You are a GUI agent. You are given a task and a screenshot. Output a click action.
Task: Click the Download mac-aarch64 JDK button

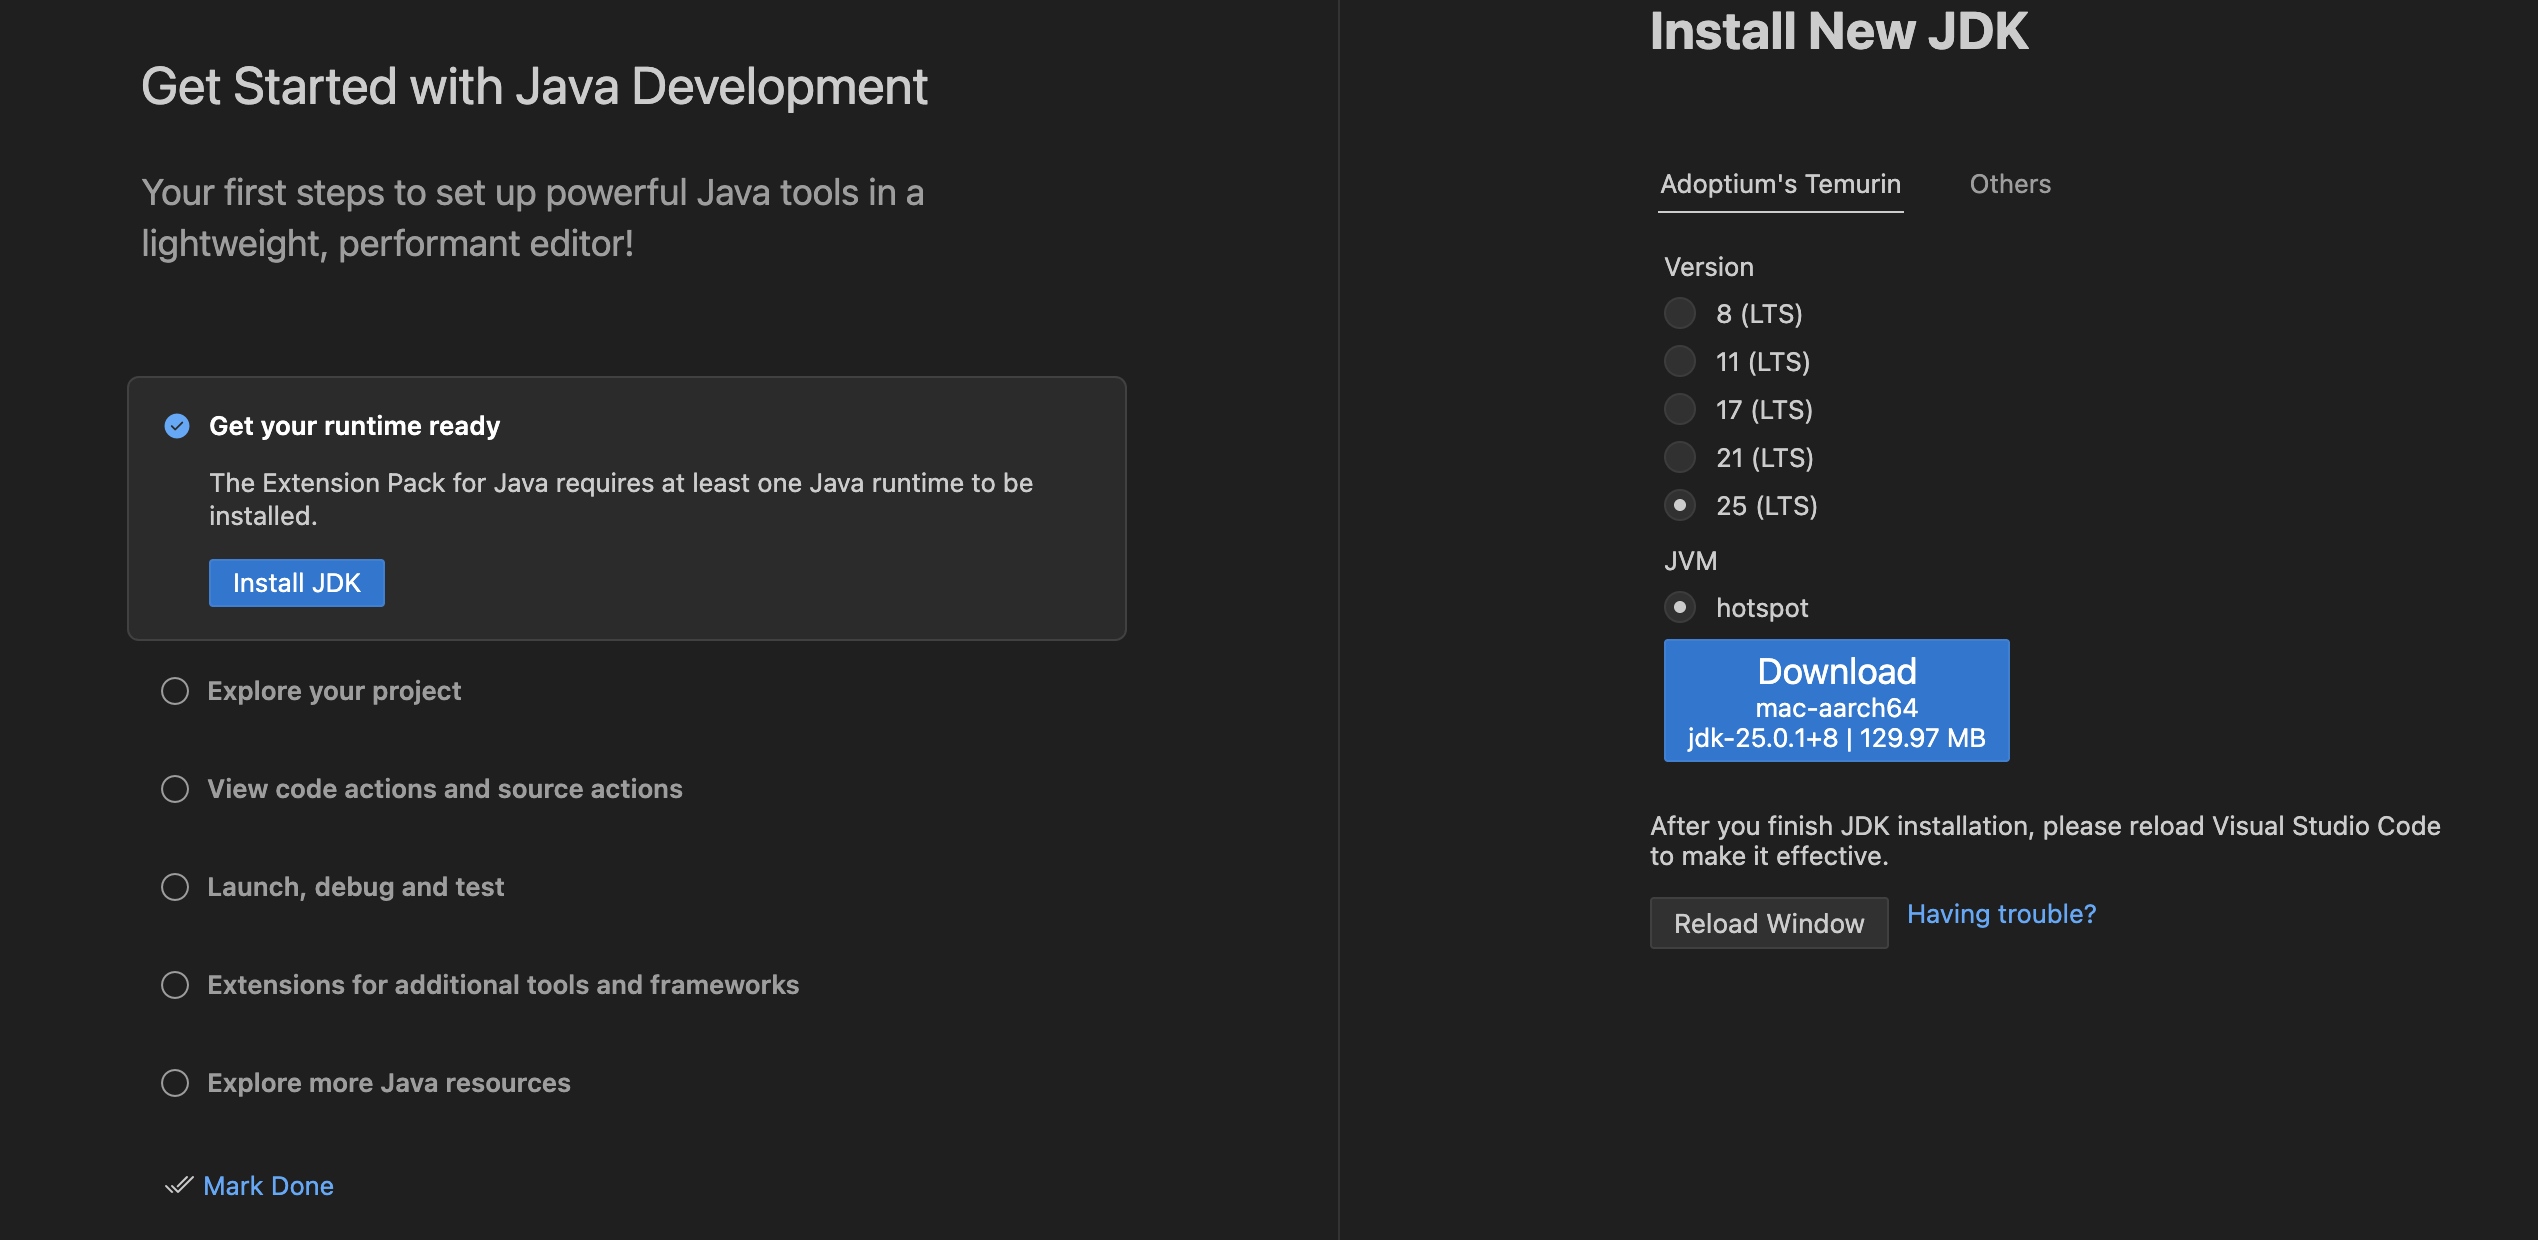tap(1836, 701)
